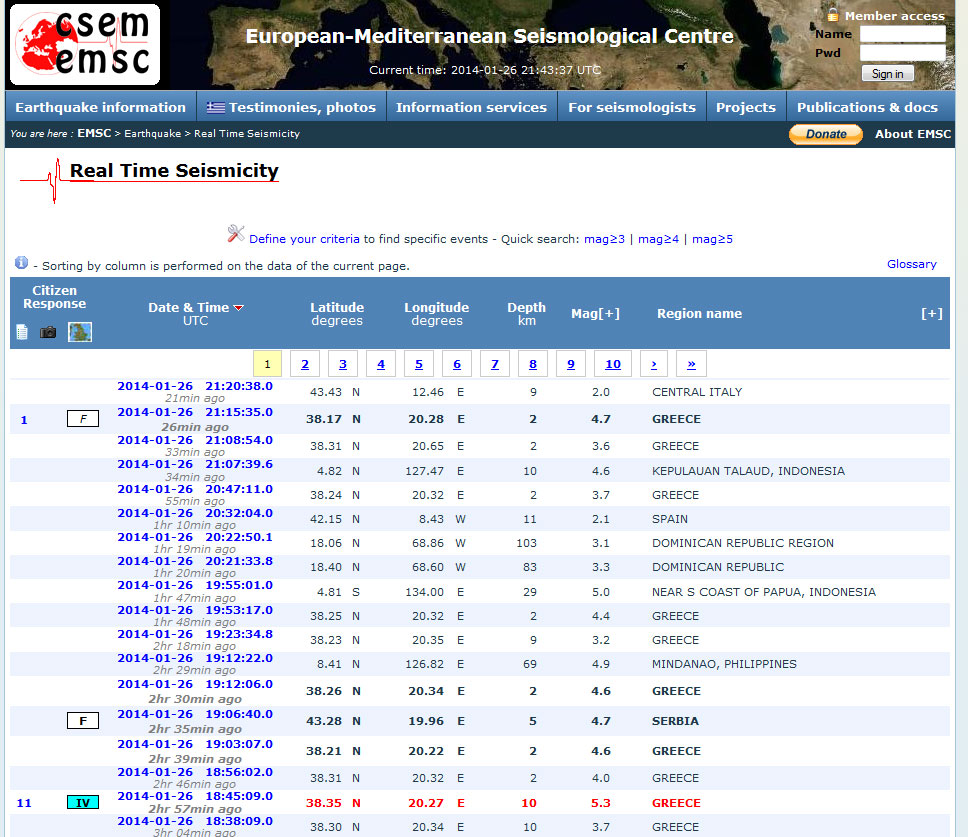Image resolution: width=968 pixels, height=837 pixels.
Task: Filter with the mag≥5 quick search link
Action: 712,239
